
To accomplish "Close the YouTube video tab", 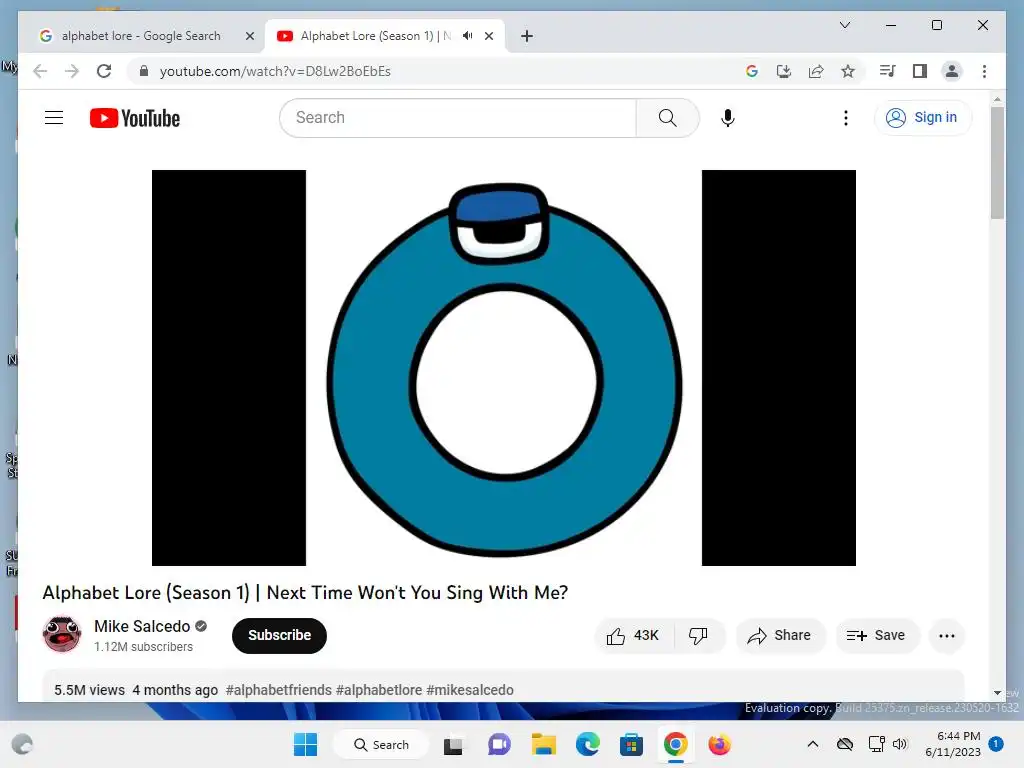I will (x=488, y=36).
